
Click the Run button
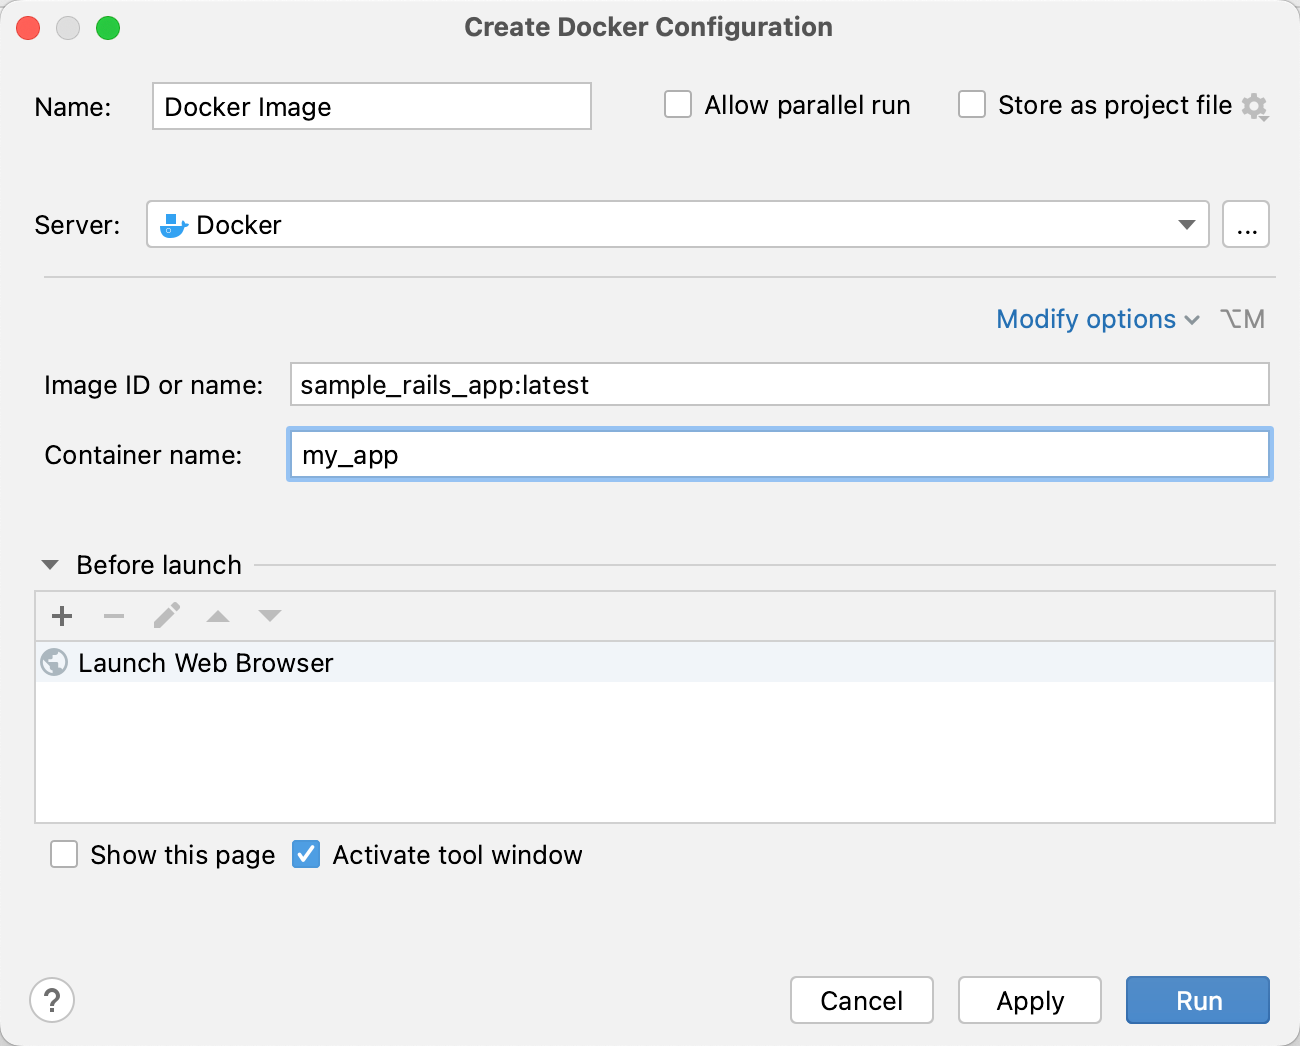tap(1197, 1000)
